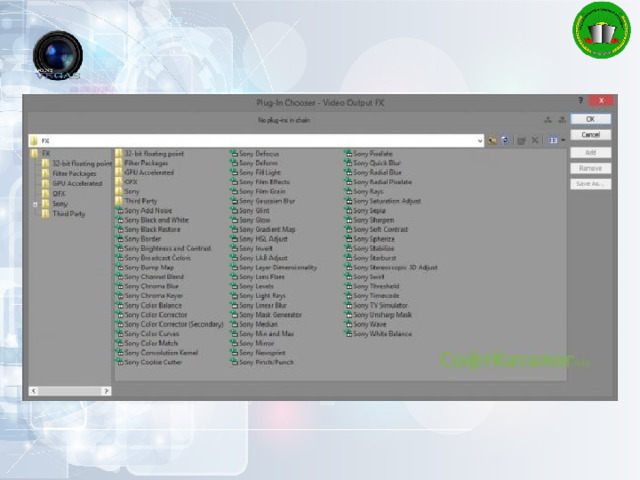Screen dimensions: 640x480
Task: Click the question mark help button
Action: (x=580, y=100)
